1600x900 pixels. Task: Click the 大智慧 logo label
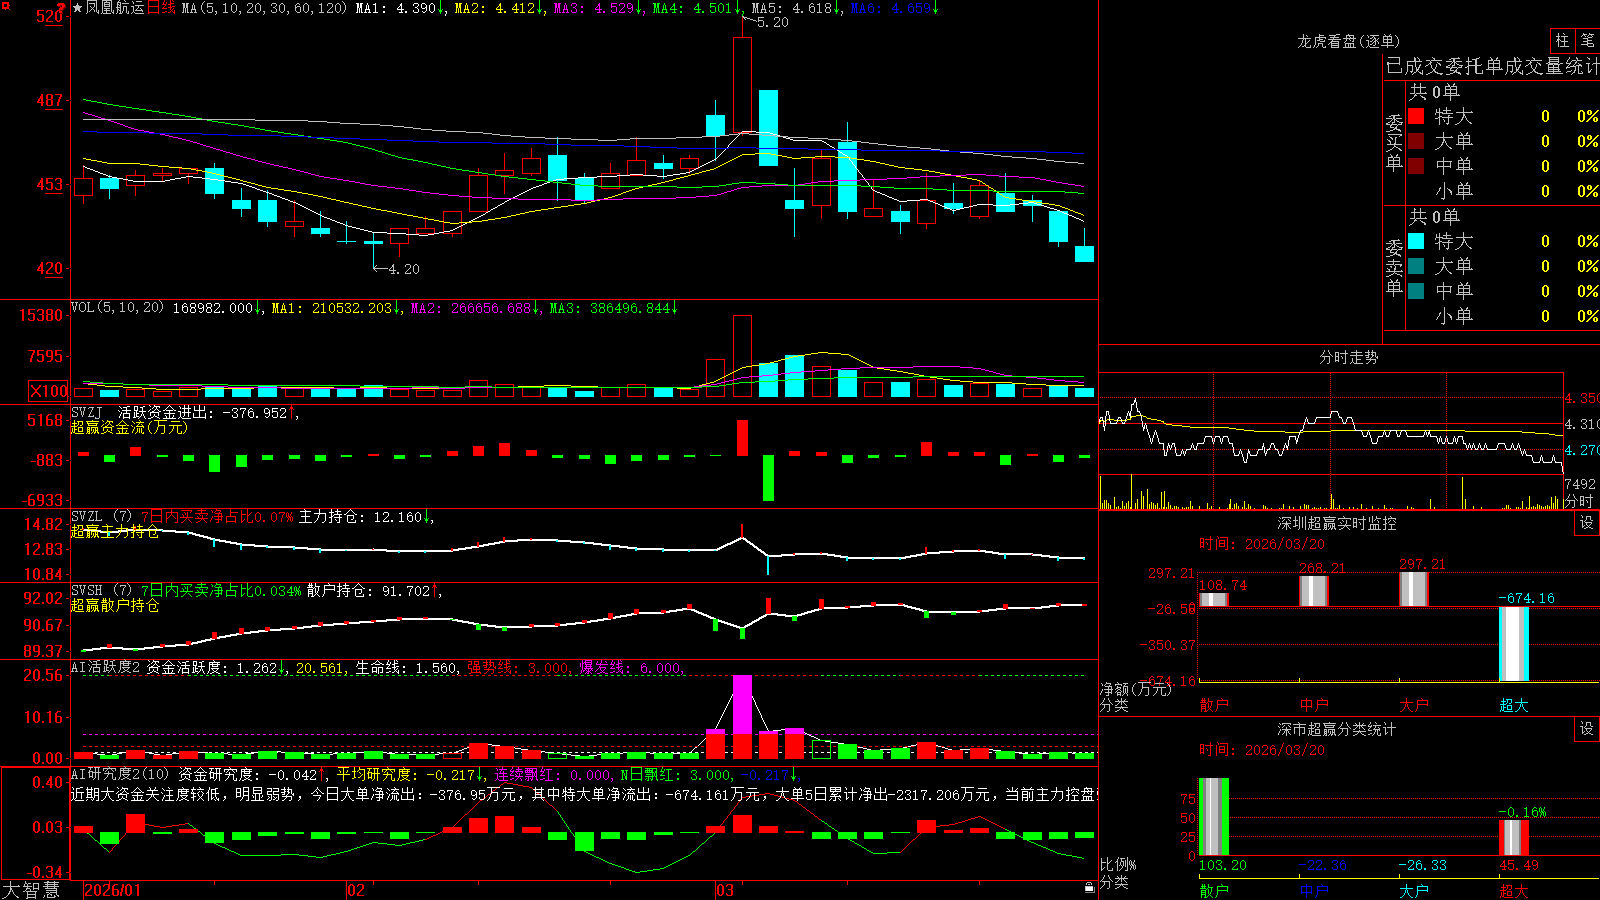click(30, 890)
